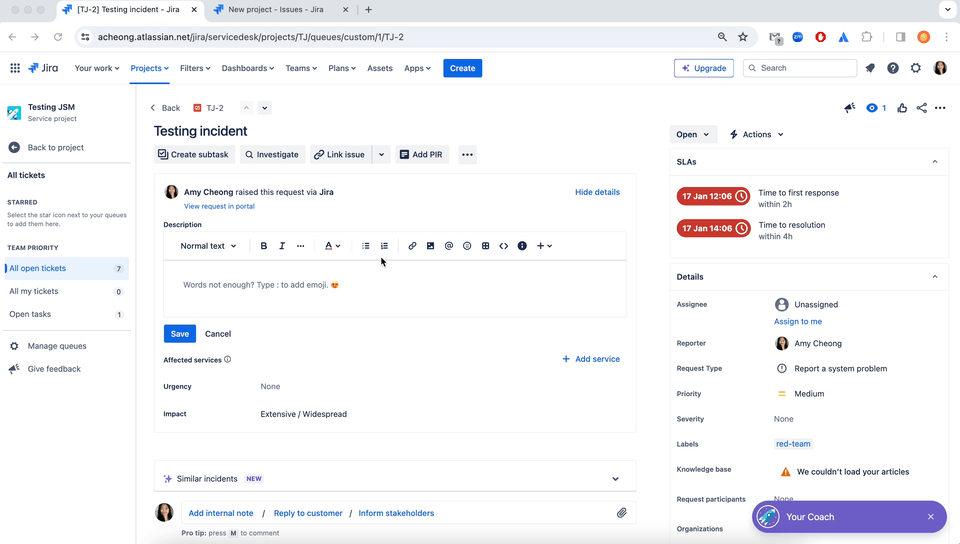
Task: Expand the Similar incidents section
Action: [615, 479]
